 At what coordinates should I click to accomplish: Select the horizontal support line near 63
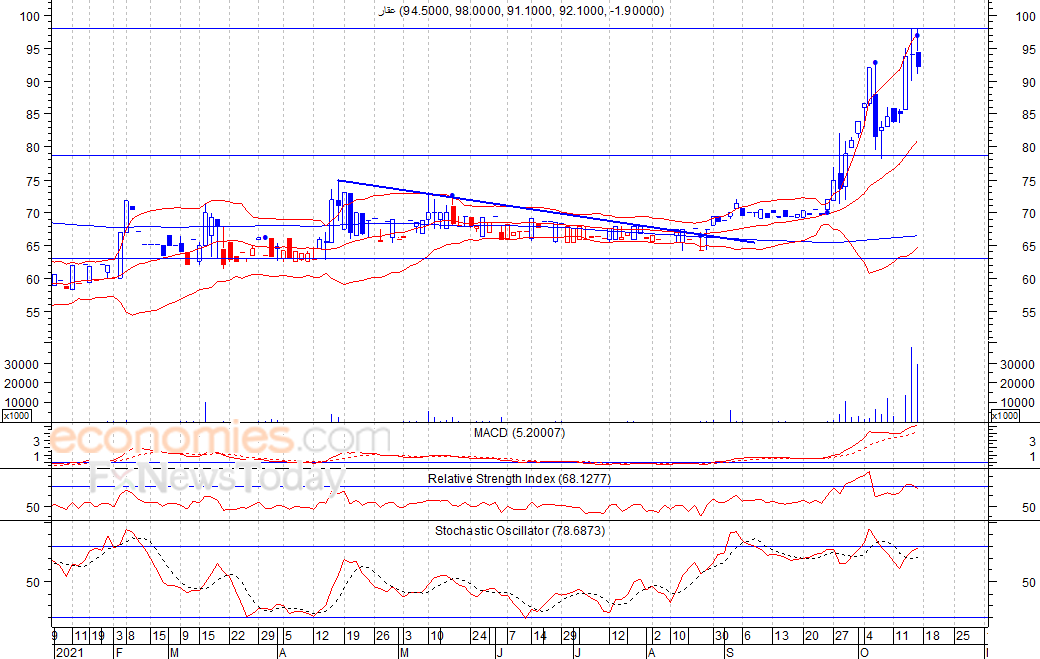pyautogui.click(x=520, y=259)
